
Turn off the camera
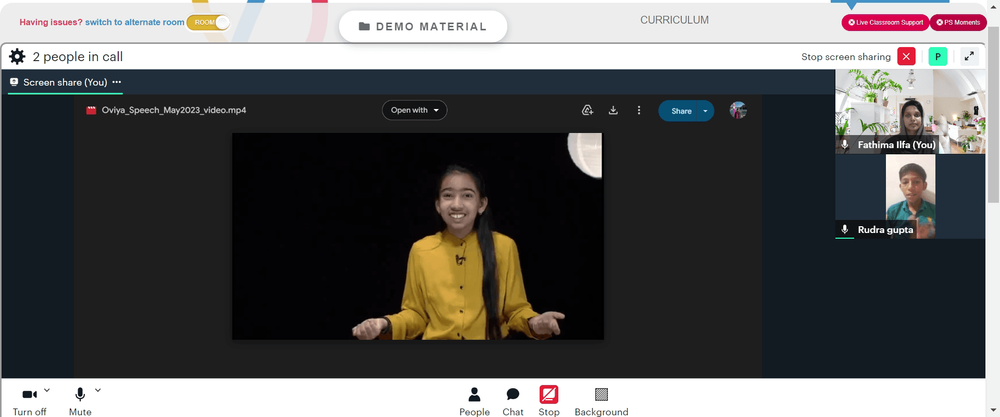(x=29, y=402)
